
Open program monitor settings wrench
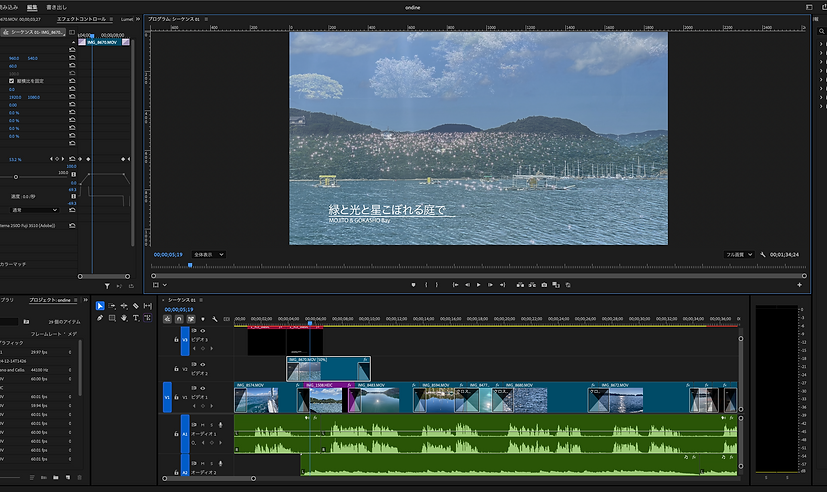tap(763, 255)
